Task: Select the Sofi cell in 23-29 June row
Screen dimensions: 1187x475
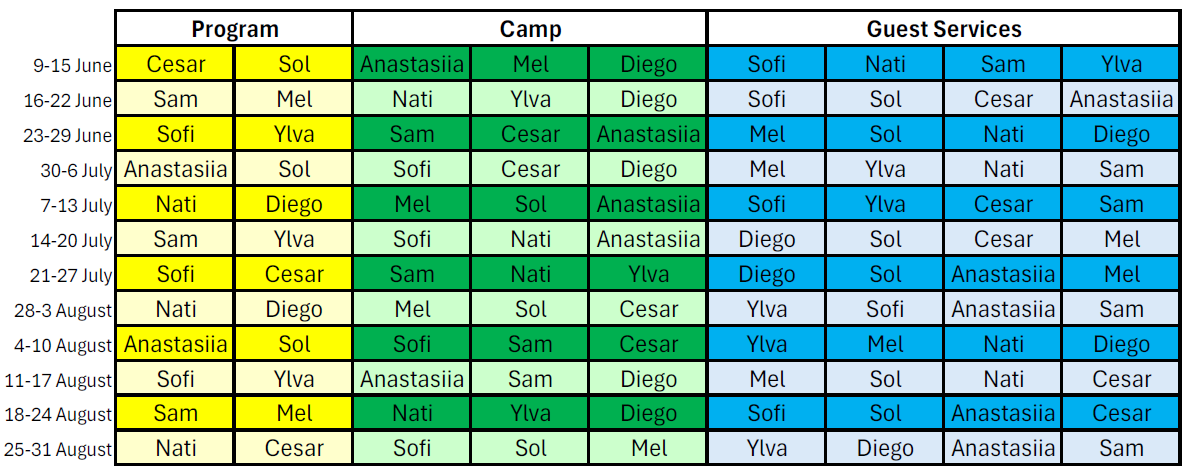Action: [x=175, y=134]
